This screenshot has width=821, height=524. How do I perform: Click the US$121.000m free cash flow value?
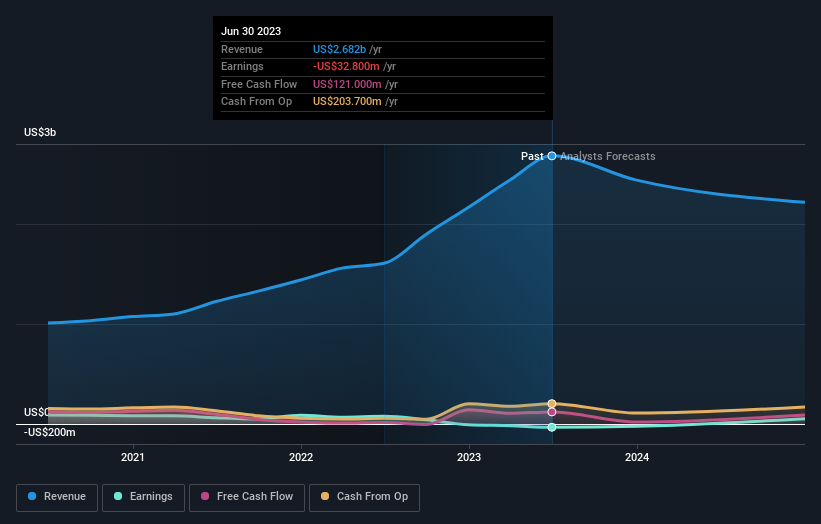click(x=347, y=84)
